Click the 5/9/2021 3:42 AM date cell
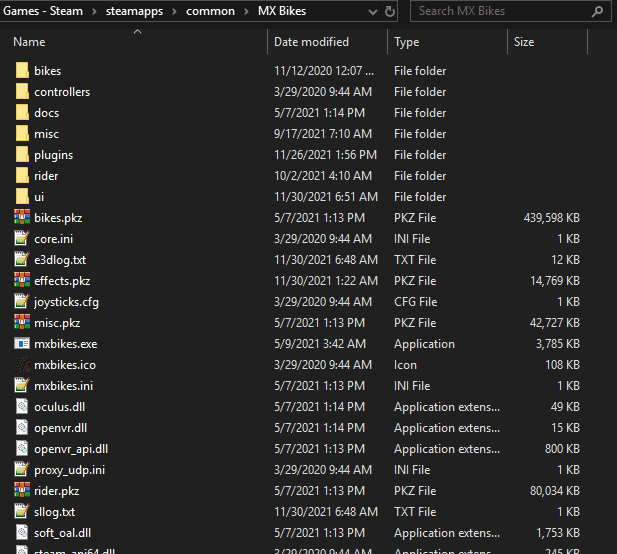 [x=320, y=343]
